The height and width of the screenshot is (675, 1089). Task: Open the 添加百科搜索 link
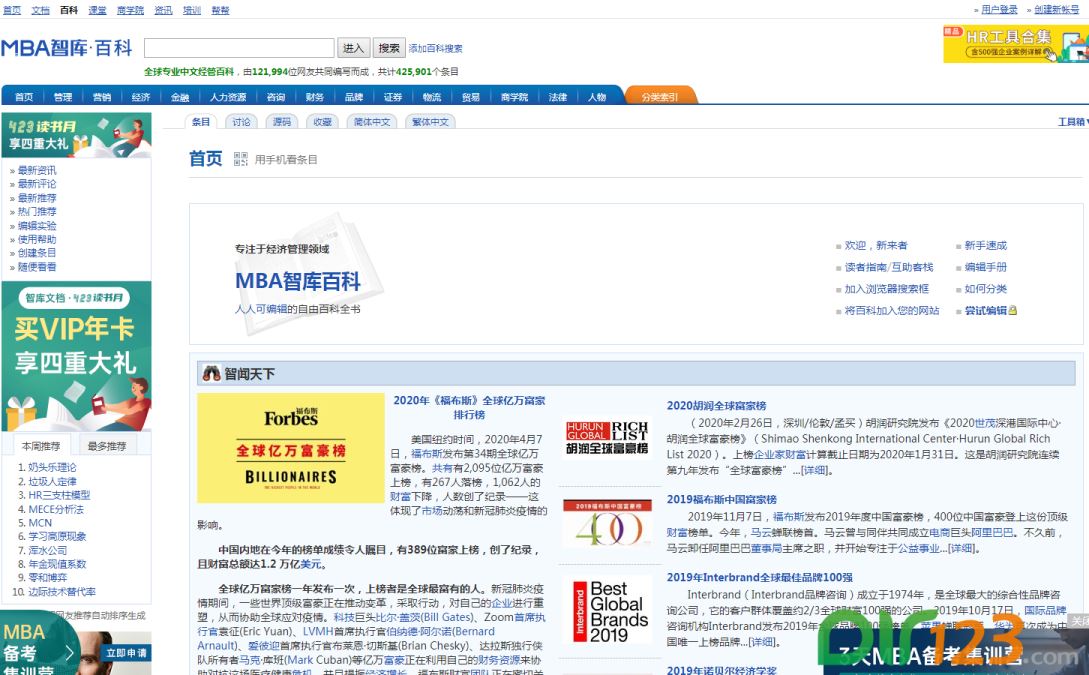click(435, 49)
